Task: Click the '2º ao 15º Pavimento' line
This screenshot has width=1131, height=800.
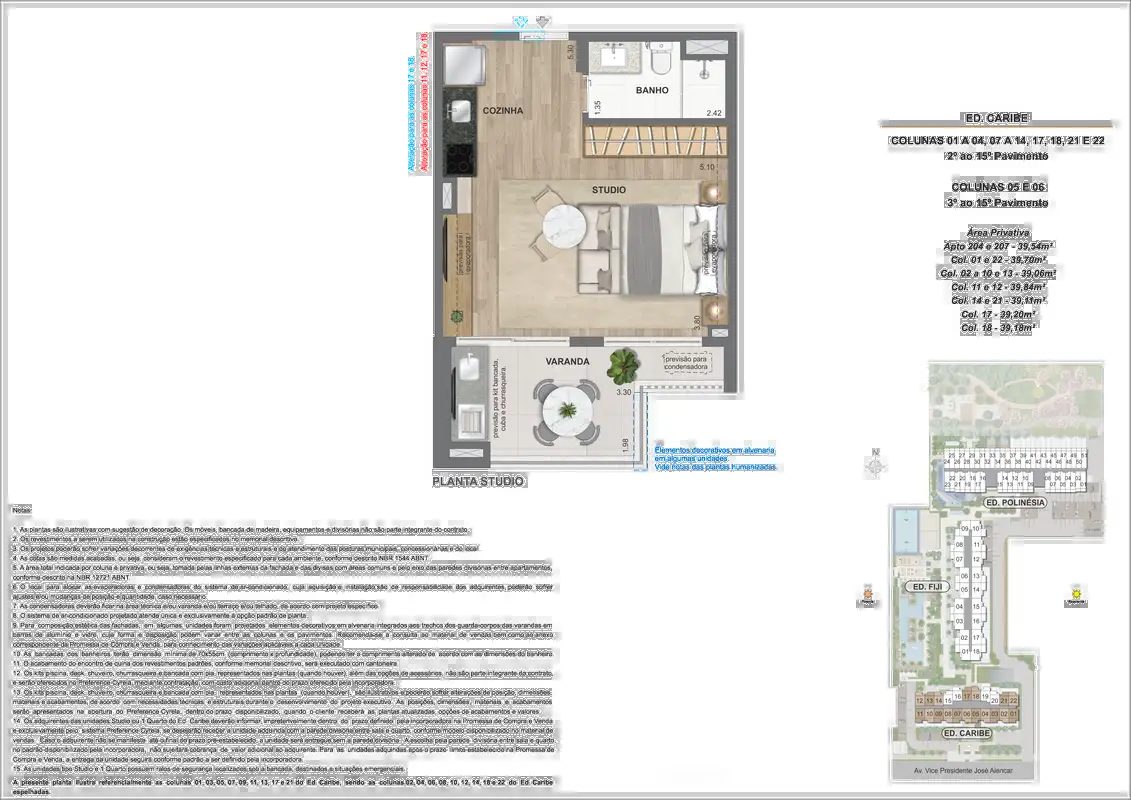Action: (x=997, y=156)
